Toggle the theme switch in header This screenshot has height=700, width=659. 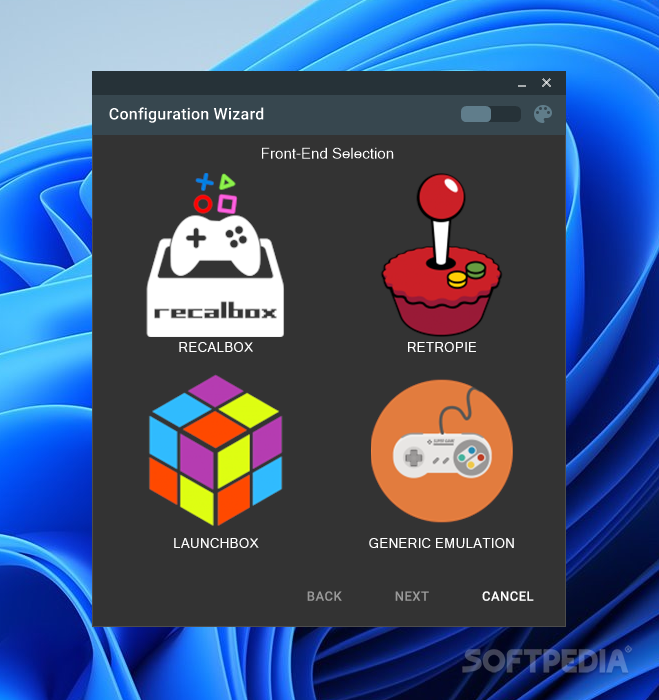pos(491,114)
